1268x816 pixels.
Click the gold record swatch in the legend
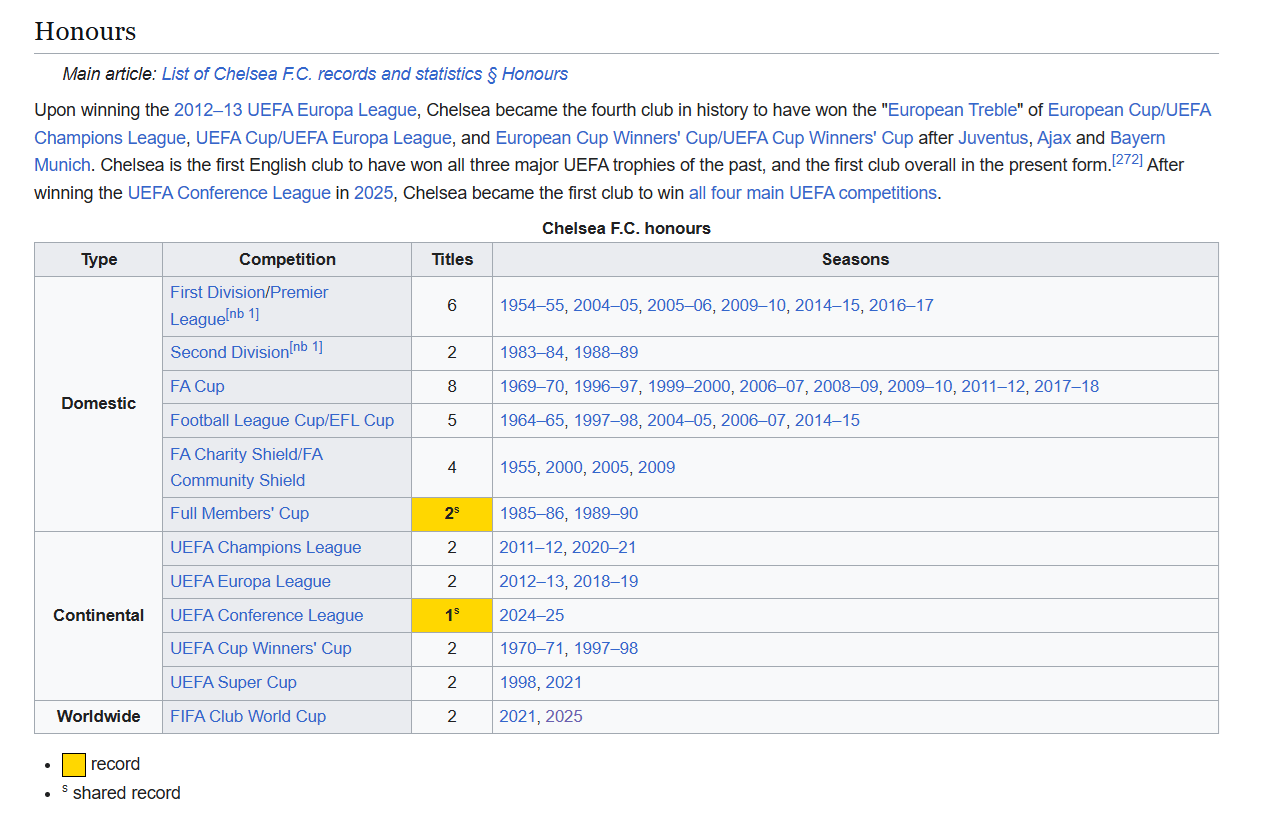[74, 765]
